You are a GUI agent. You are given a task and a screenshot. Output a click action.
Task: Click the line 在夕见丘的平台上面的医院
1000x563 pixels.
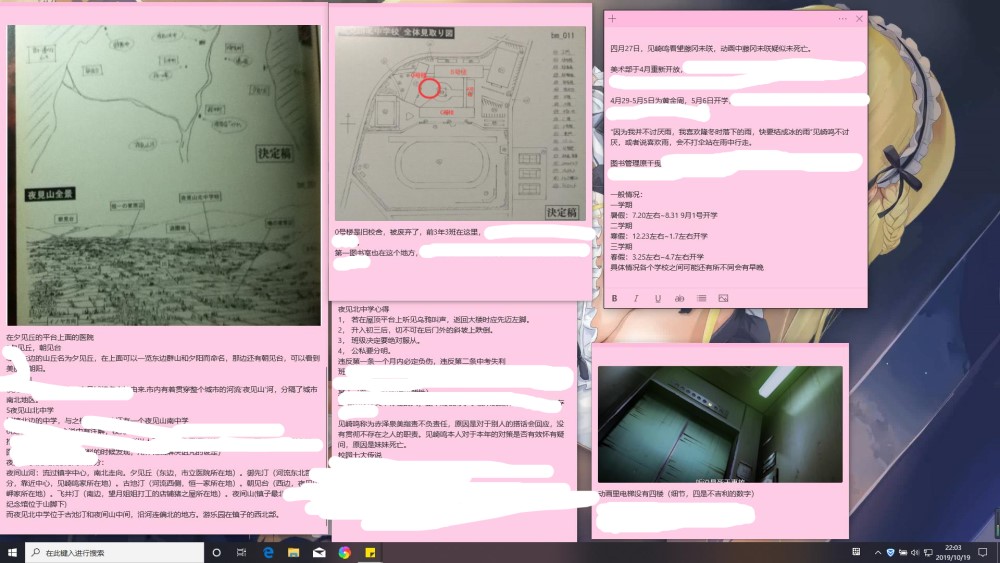50,337
